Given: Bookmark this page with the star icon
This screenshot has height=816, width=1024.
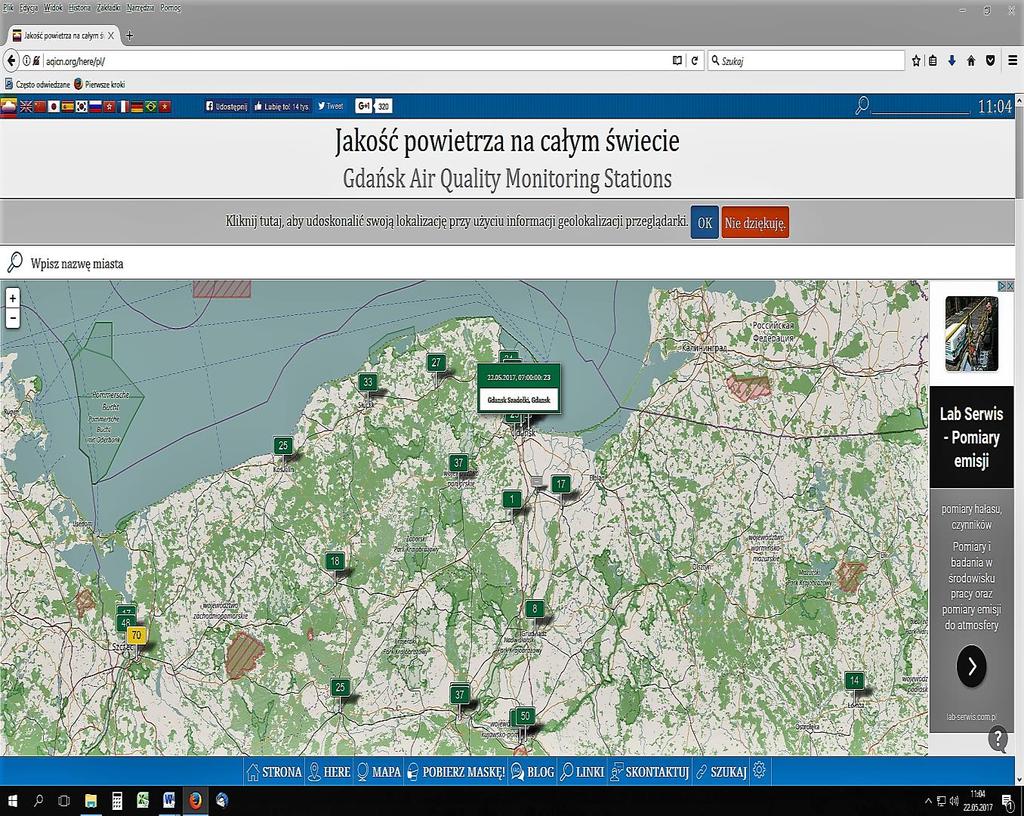Looking at the screenshot, I should (916, 61).
